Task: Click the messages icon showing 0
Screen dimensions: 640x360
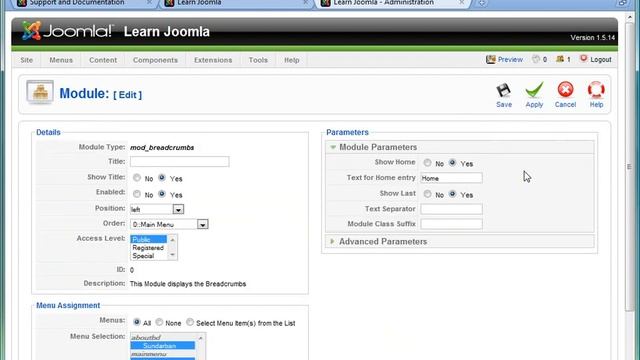Action: (536, 60)
